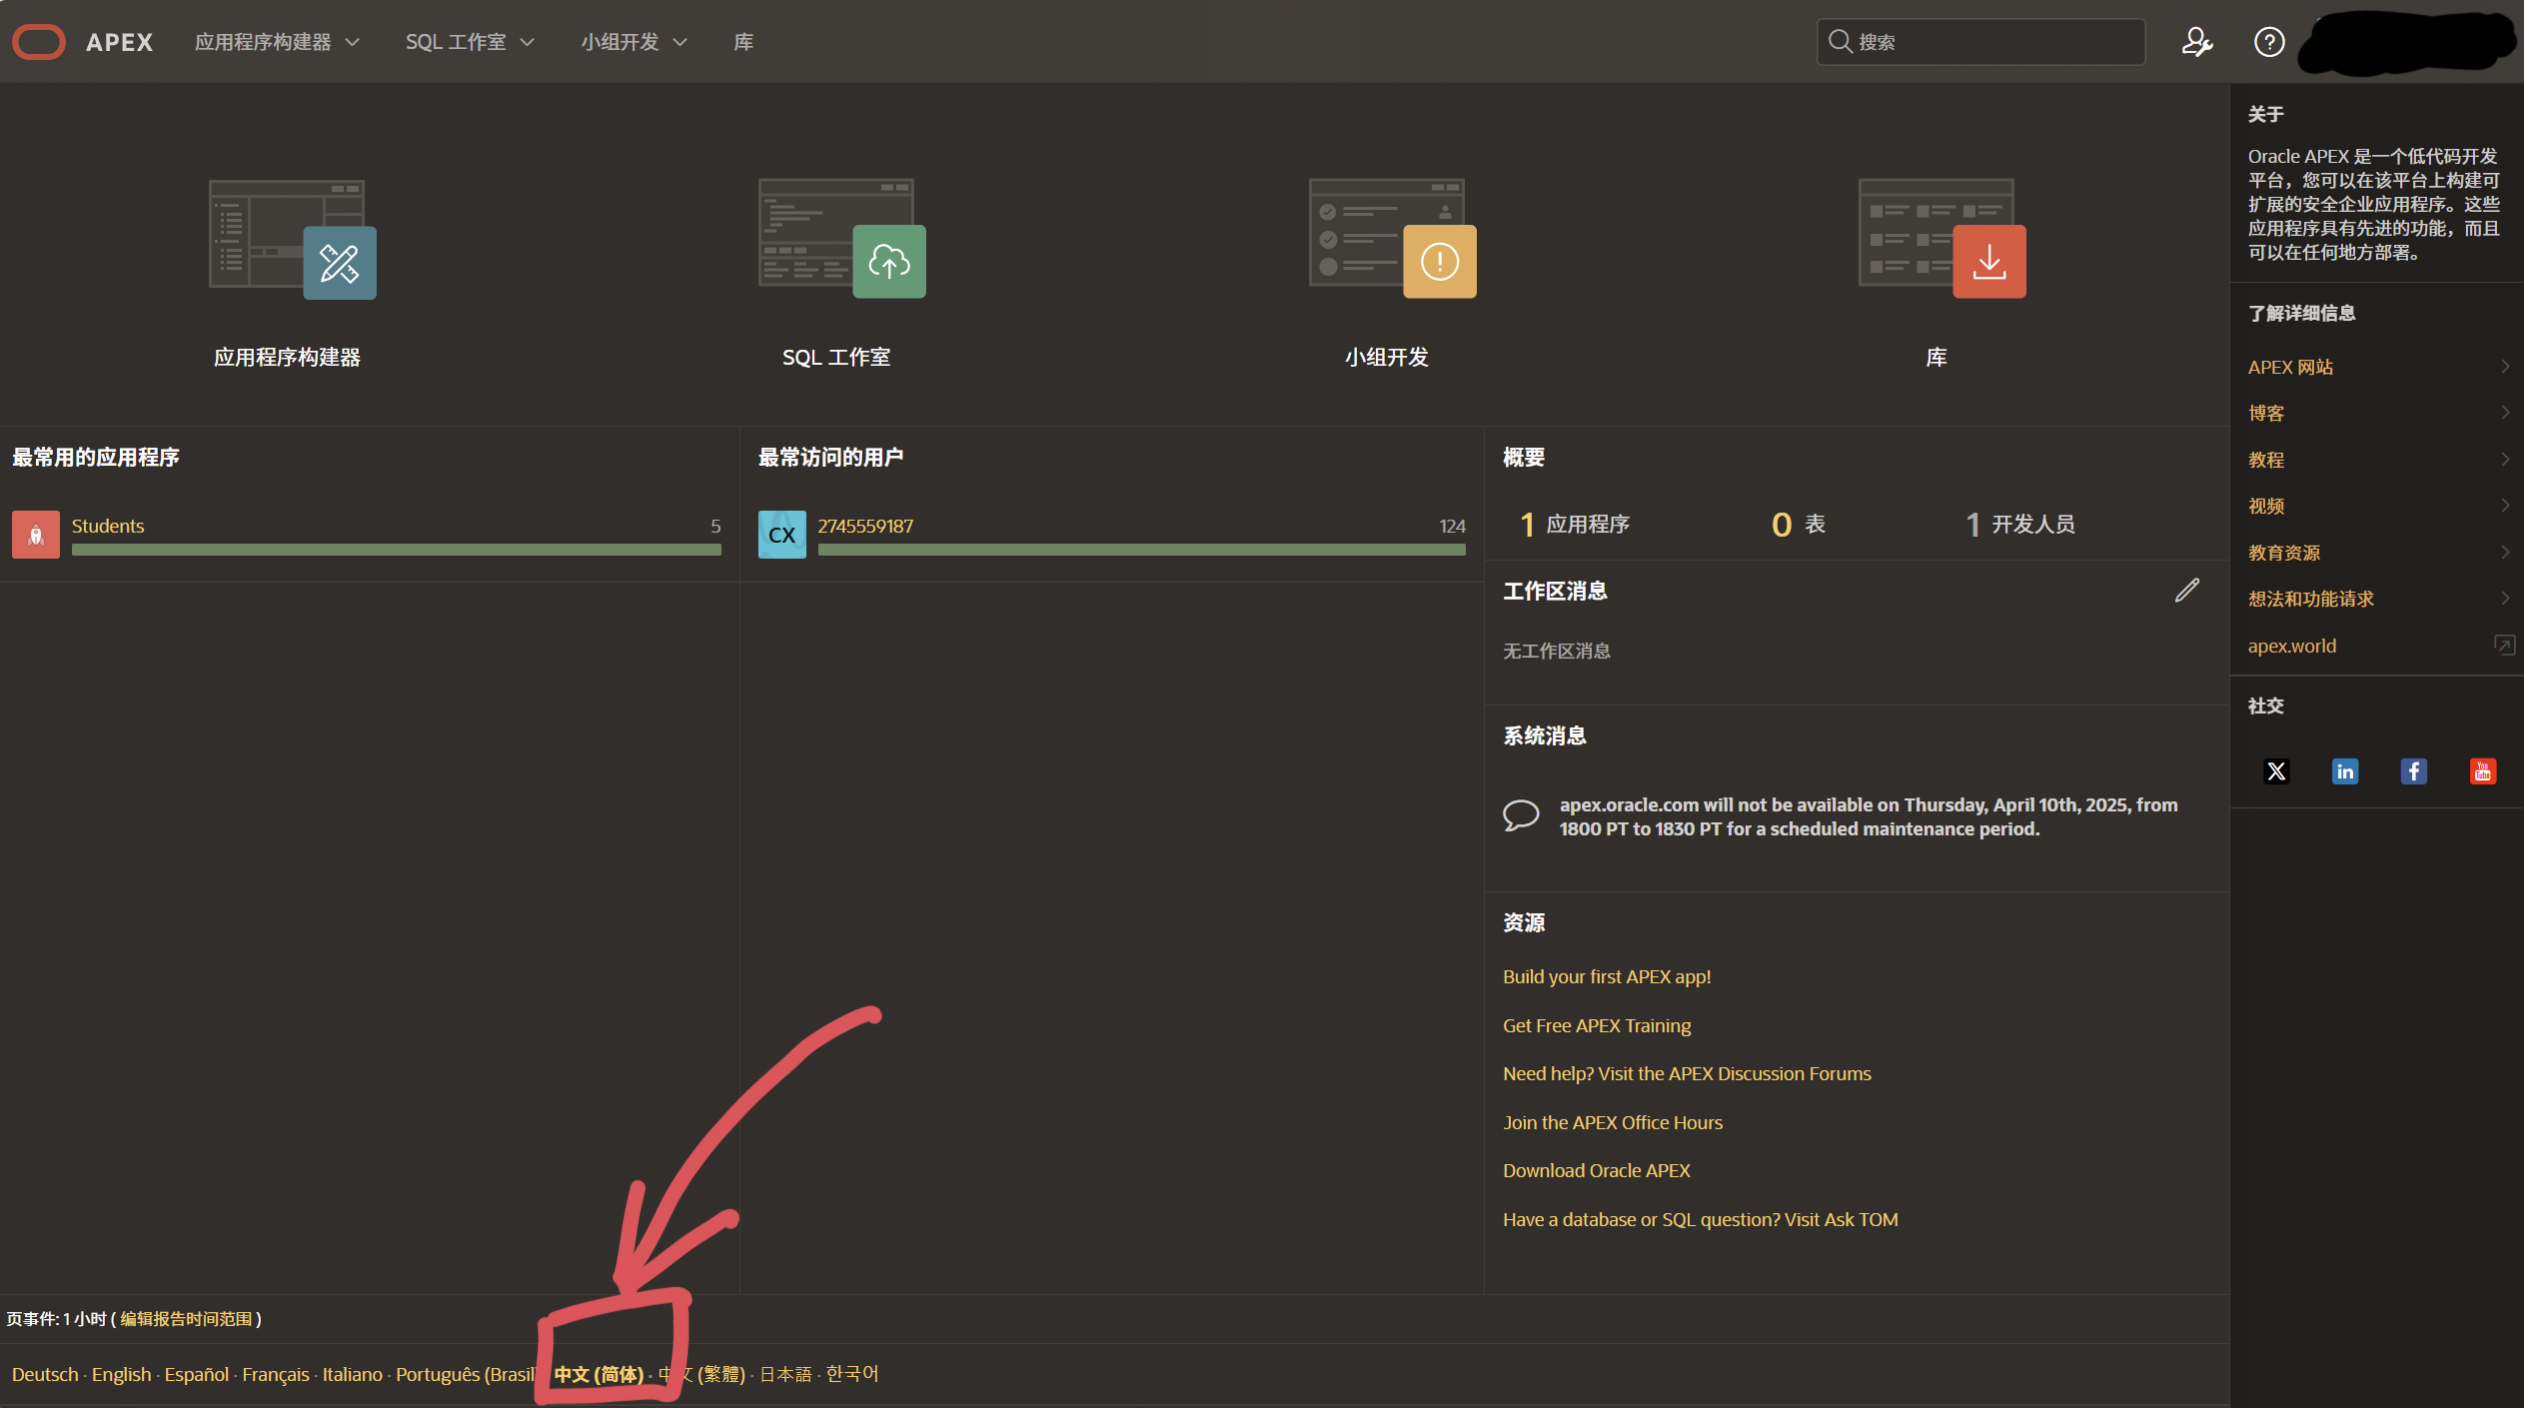This screenshot has height=1408, width=2524.
Task: Open the YouTube social icon
Action: [2482, 771]
